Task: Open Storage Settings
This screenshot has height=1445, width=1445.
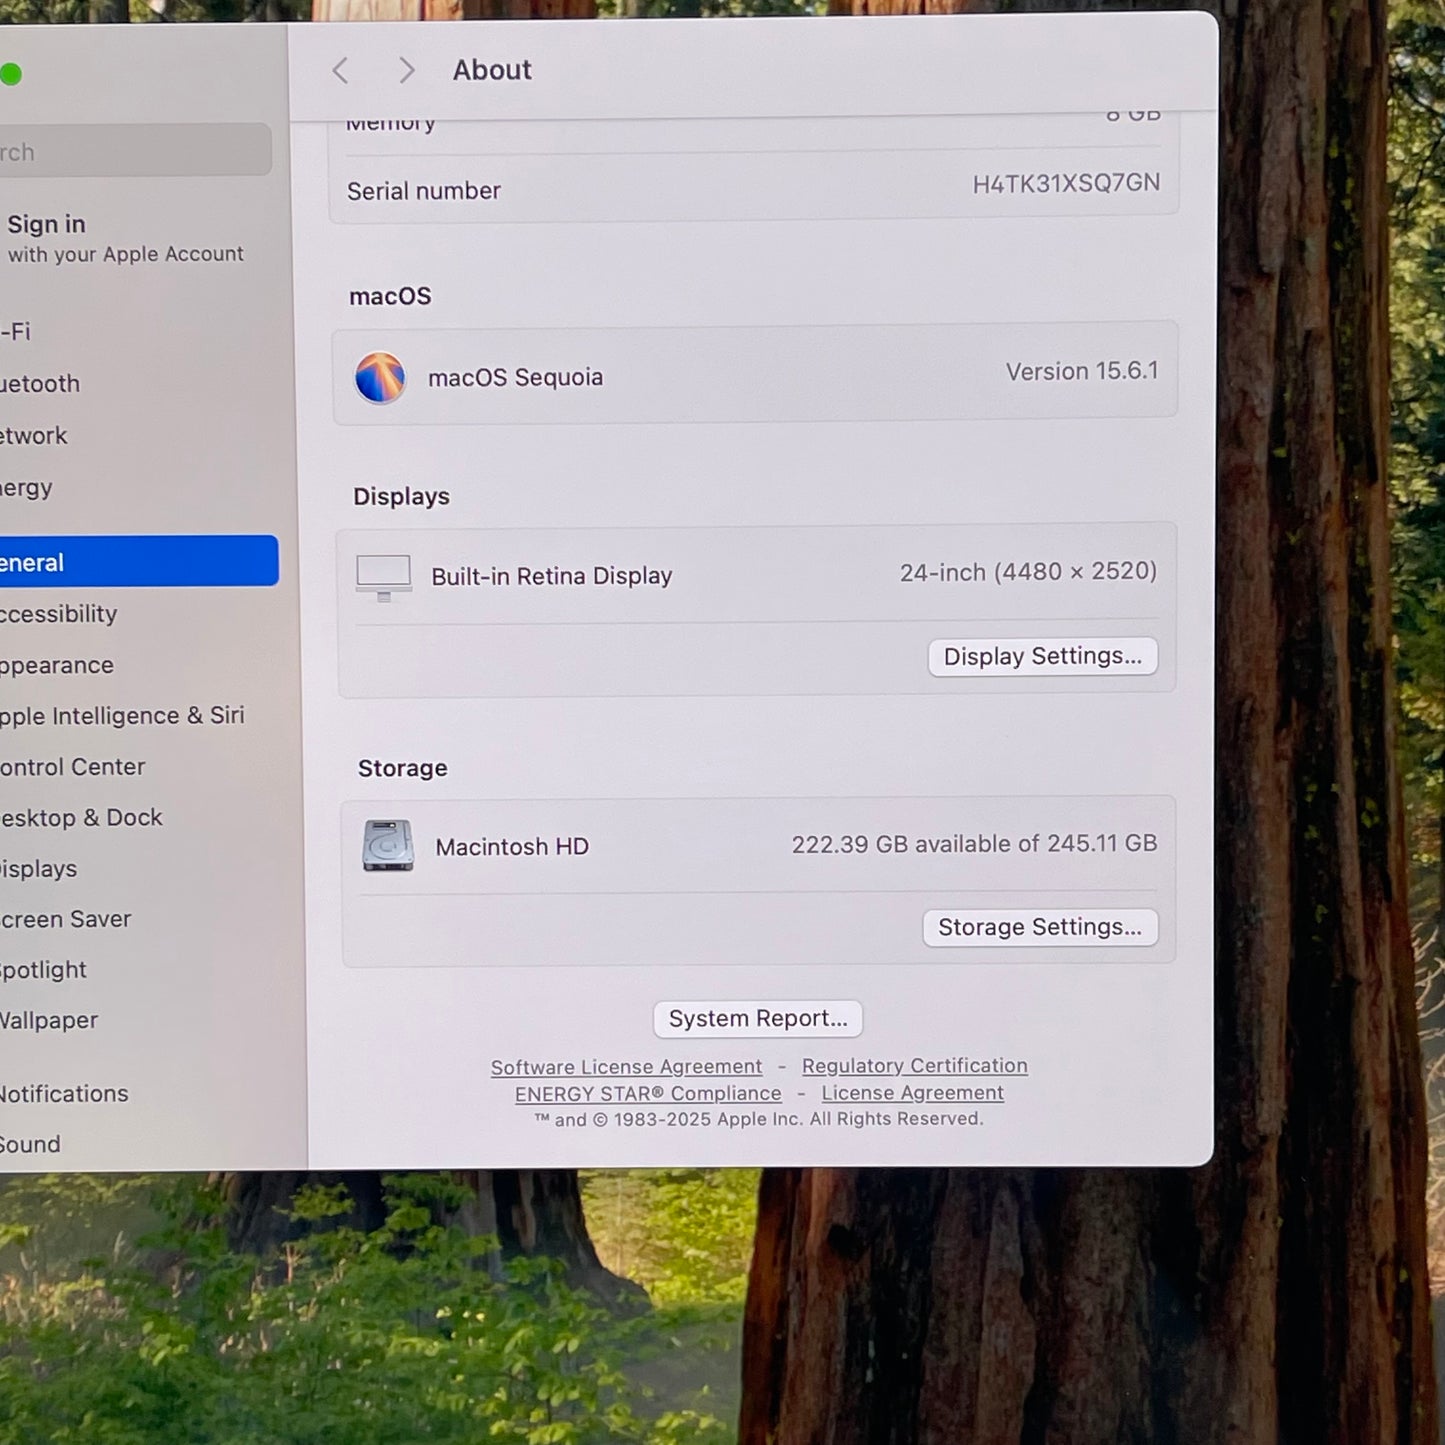Action: tap(1039, 928)
